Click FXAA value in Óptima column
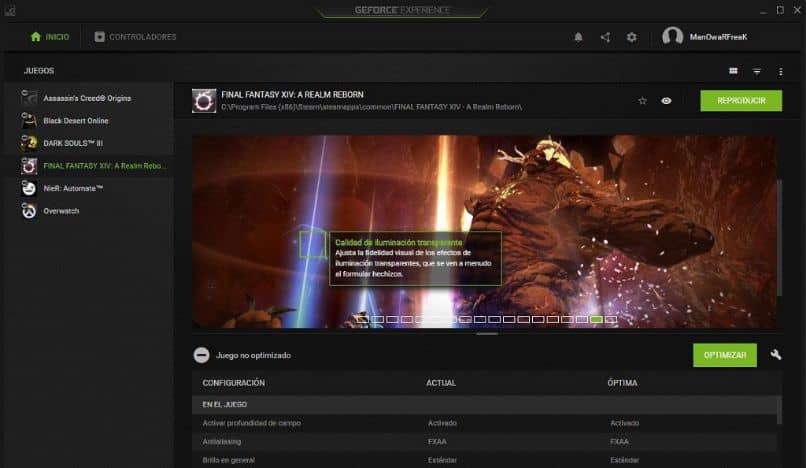This screenshot has height=468, width=806. click(619, 442)
